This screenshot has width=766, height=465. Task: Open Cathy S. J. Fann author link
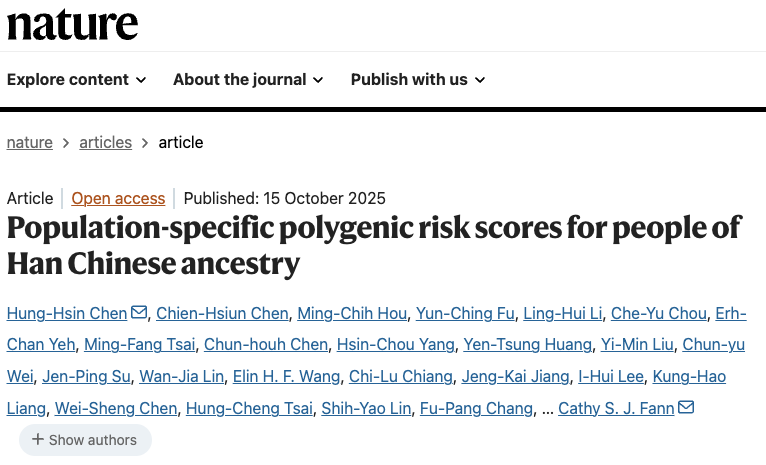tap(616, 408)
